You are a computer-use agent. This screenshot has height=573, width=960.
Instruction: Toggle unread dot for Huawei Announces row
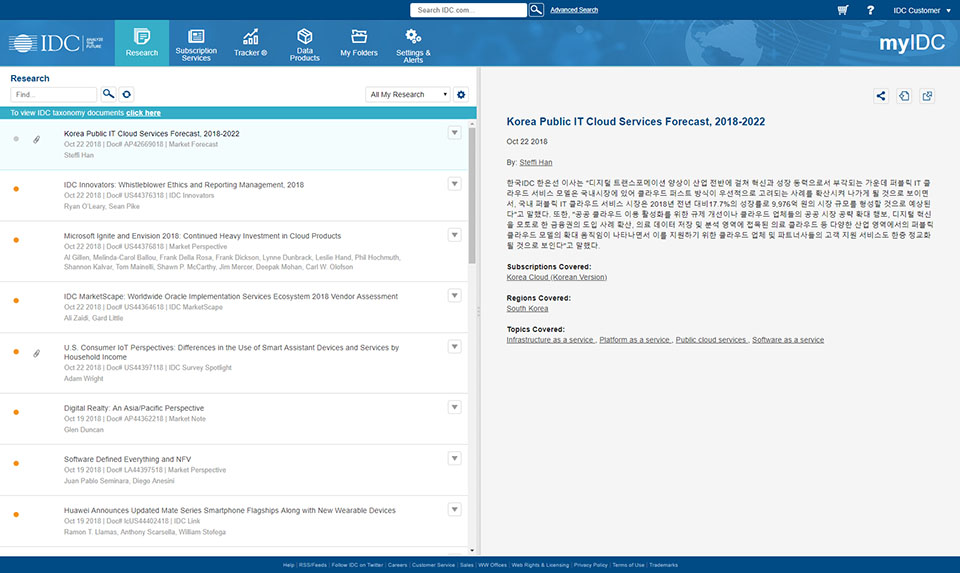point(16,515)
